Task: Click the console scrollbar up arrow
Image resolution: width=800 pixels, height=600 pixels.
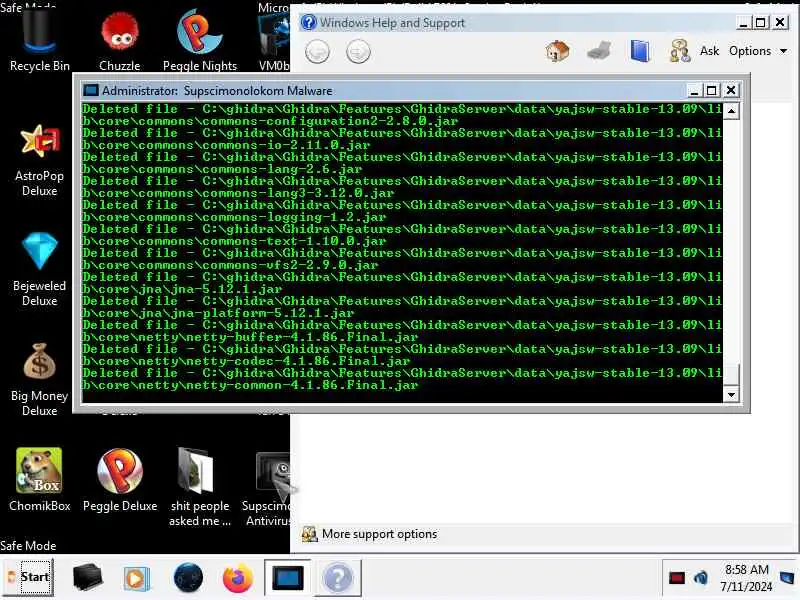Action: (731, 111)
